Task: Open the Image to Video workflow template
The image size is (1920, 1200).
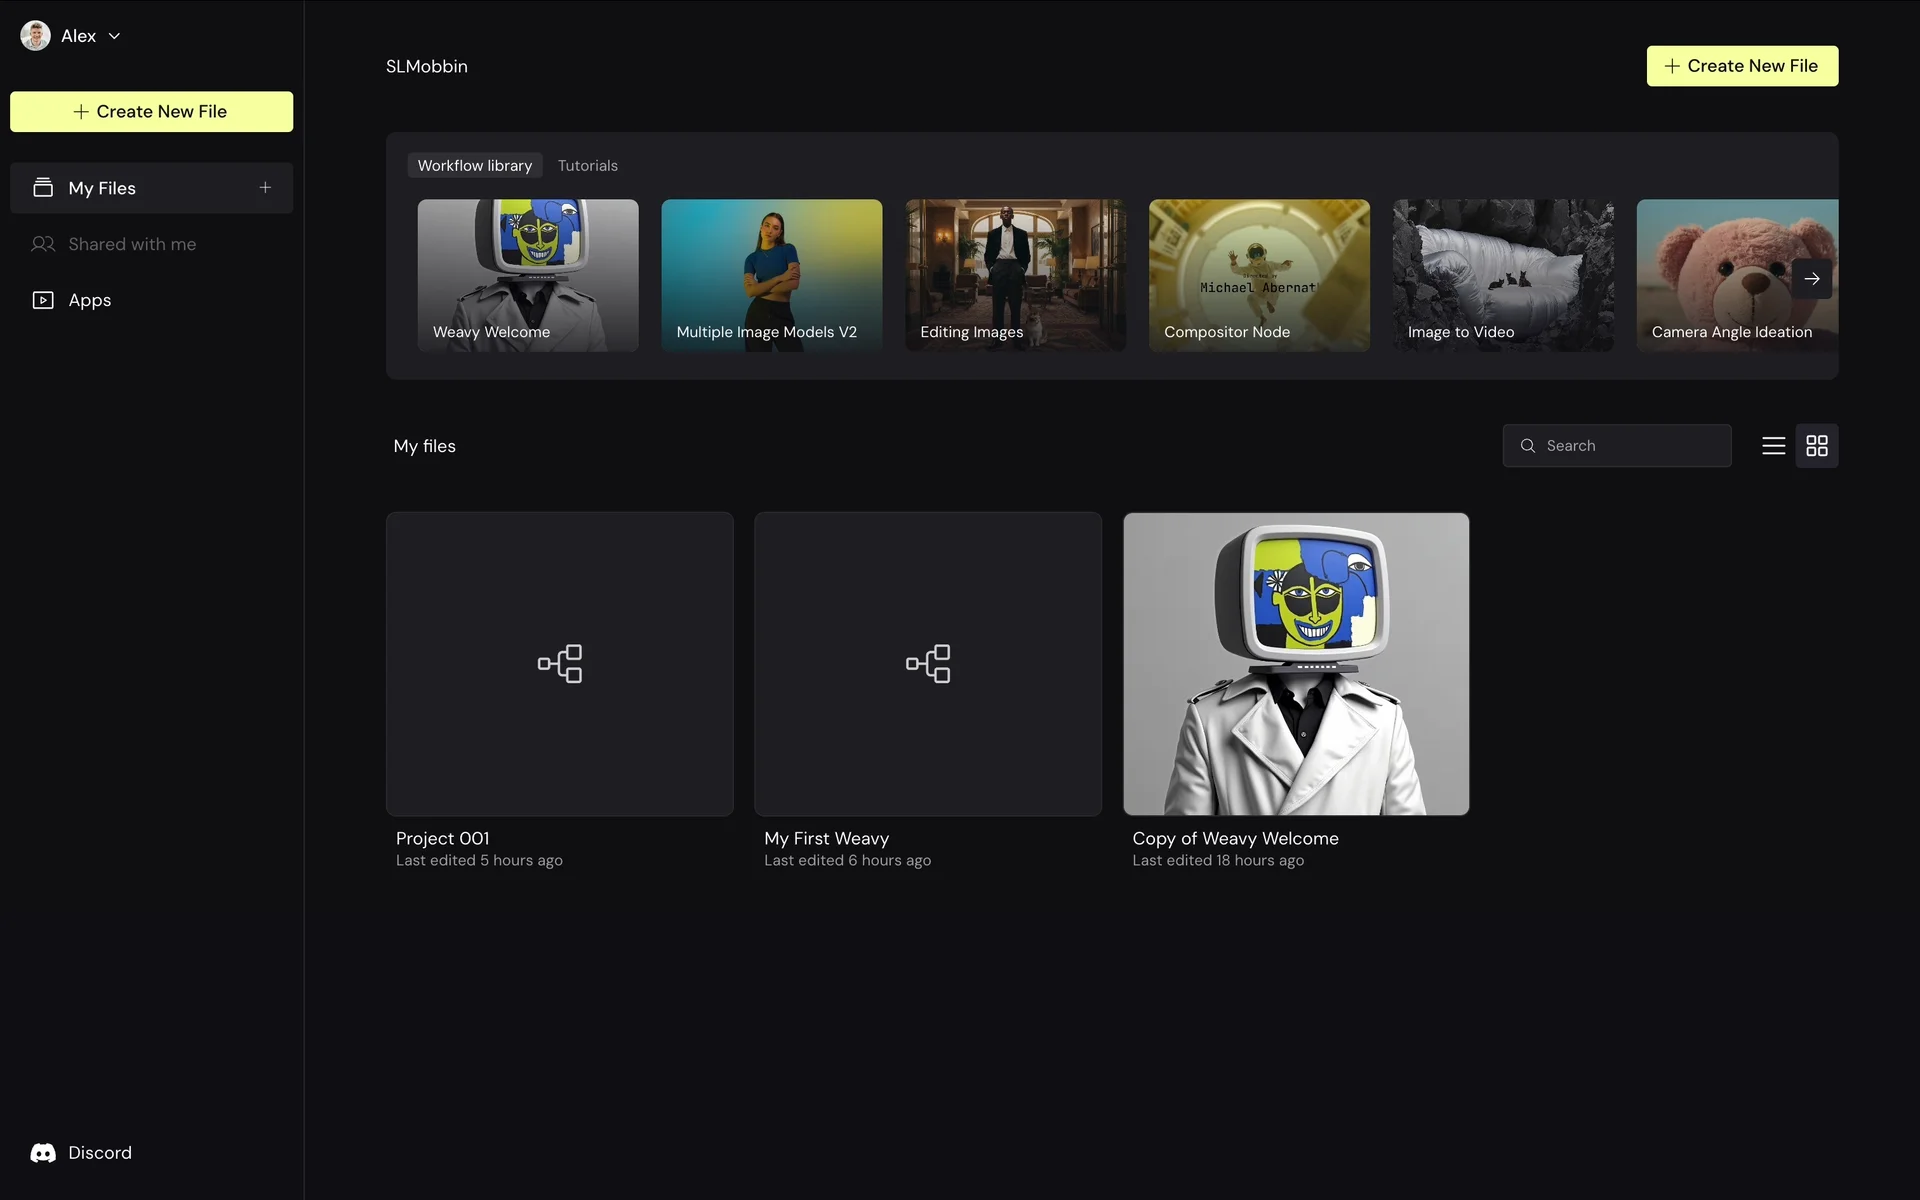Action: (1502, 275)
